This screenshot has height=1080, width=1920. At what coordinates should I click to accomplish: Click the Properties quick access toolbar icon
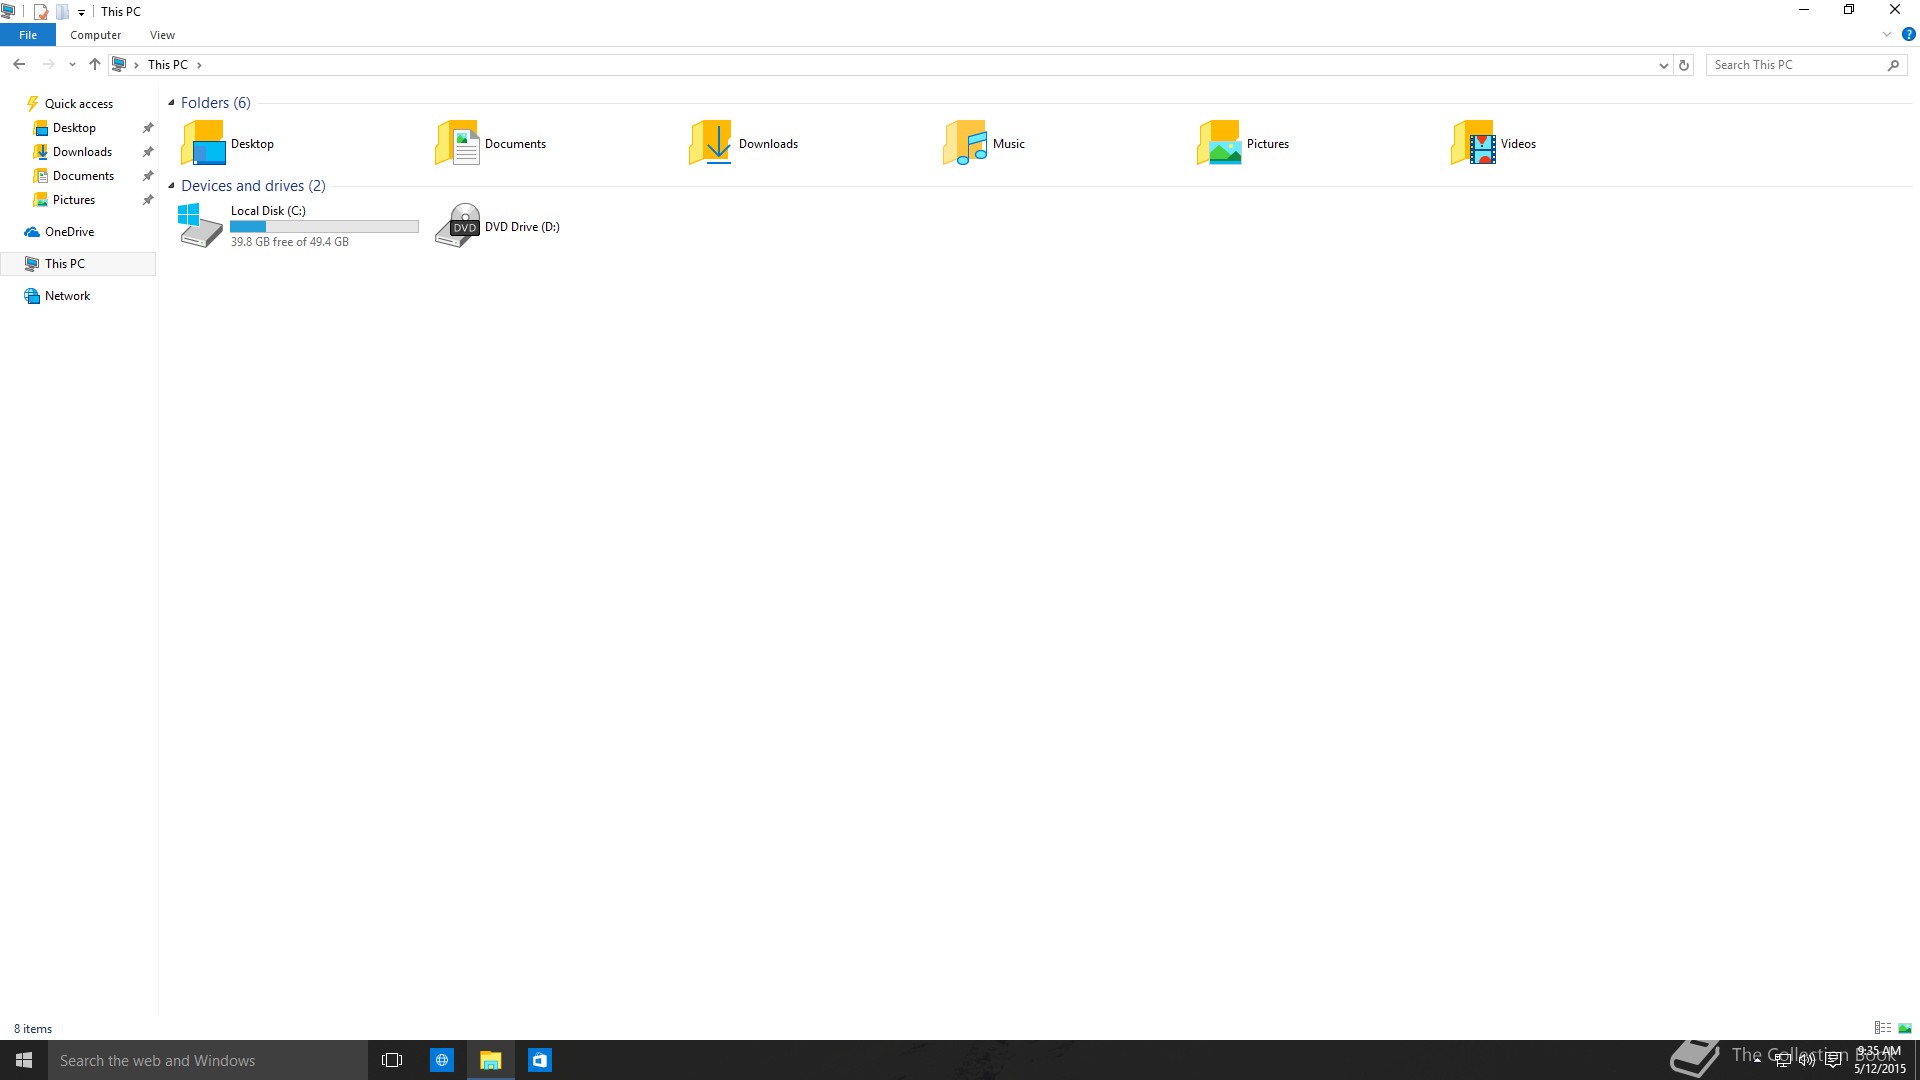pyautogui.click(x=41, y=12)
